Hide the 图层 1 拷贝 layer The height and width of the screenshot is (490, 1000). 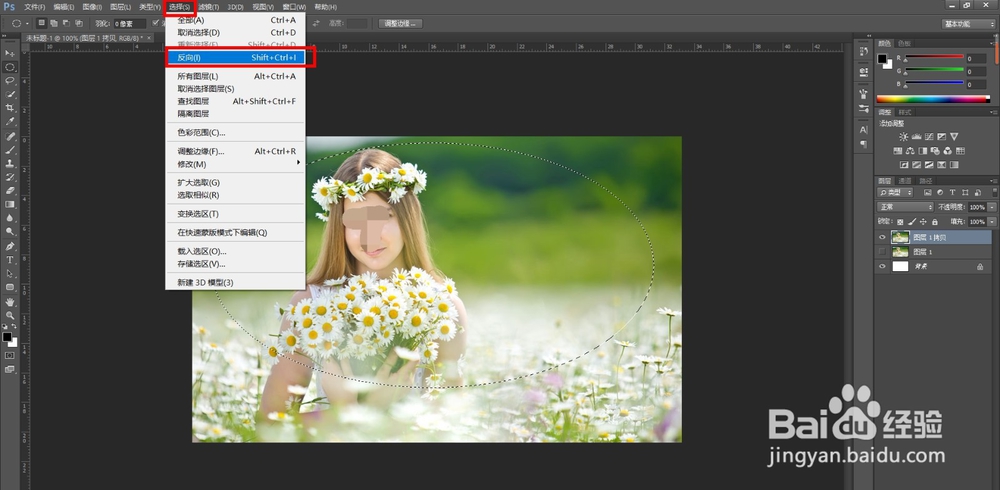tap(882, 237)
